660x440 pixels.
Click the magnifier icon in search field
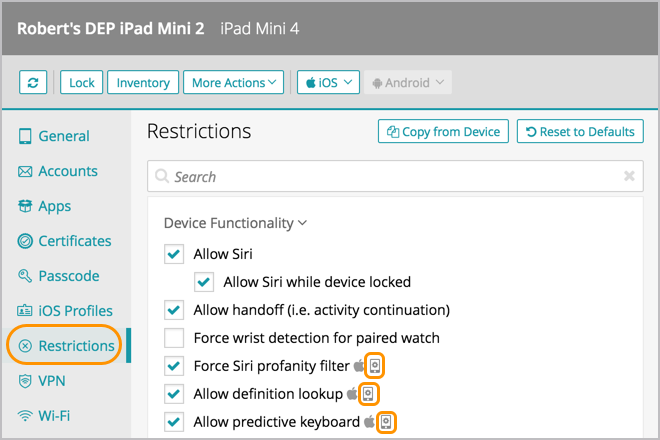162,177
